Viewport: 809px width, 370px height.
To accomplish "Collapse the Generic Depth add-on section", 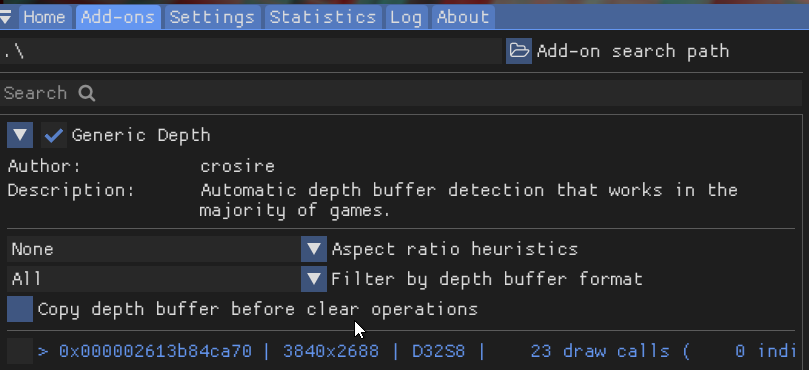I will coord(20,135).
